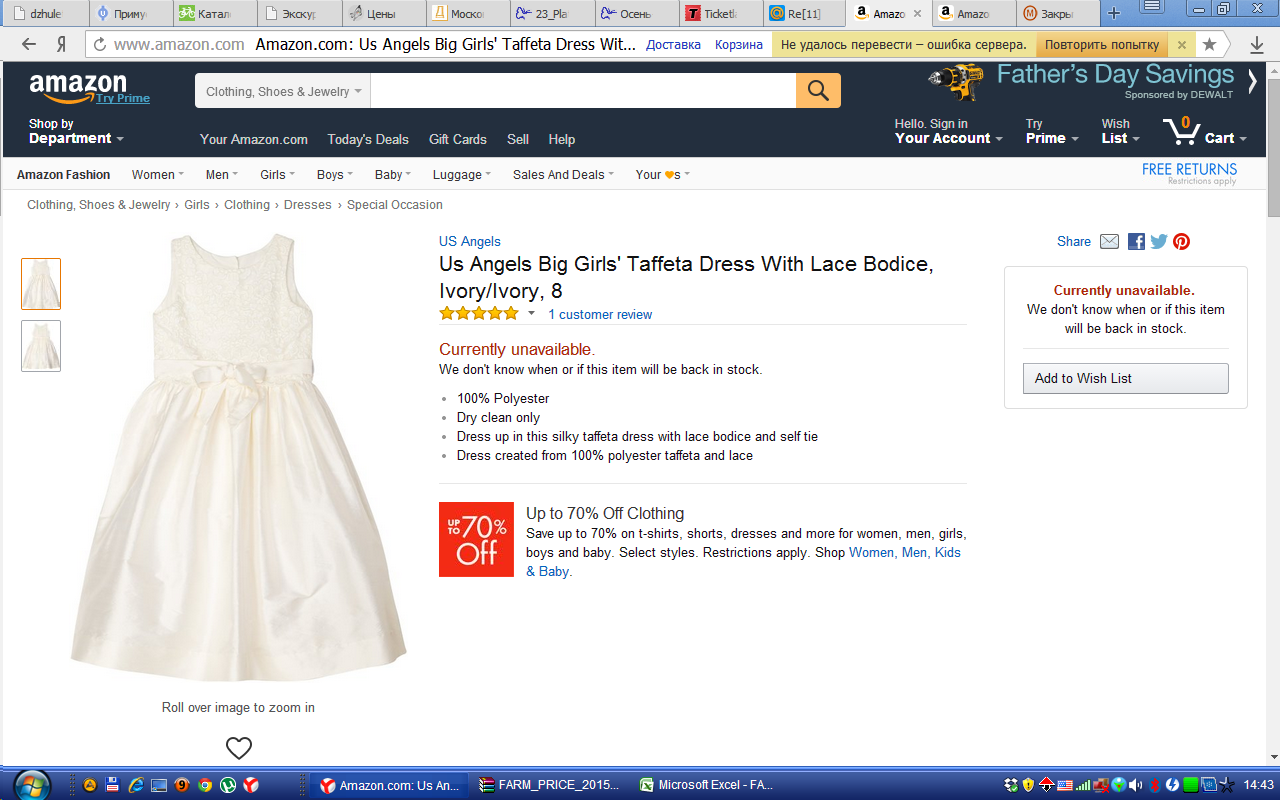
Task: Open the shopping cart icon
Action: pos(1180,131)
